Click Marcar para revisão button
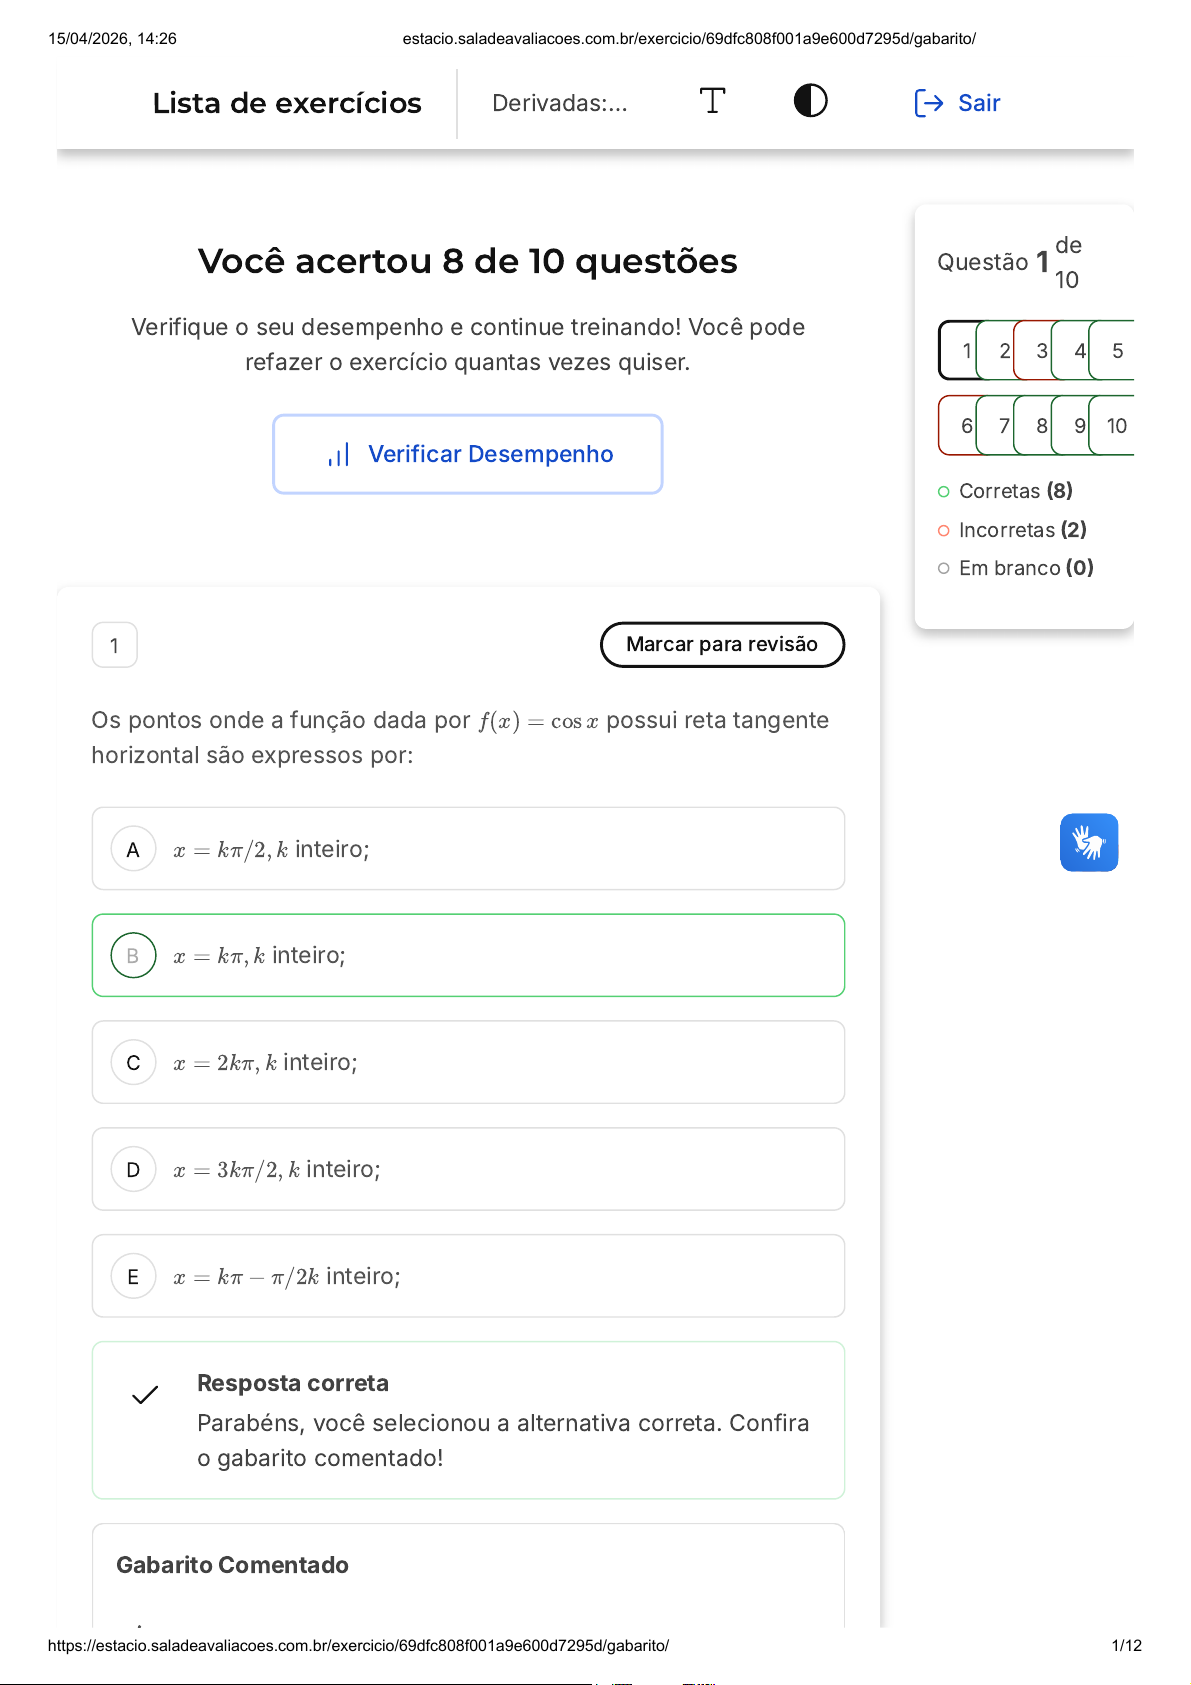The width and height of the screenshot is (1191, 1685). coord(722,644)
